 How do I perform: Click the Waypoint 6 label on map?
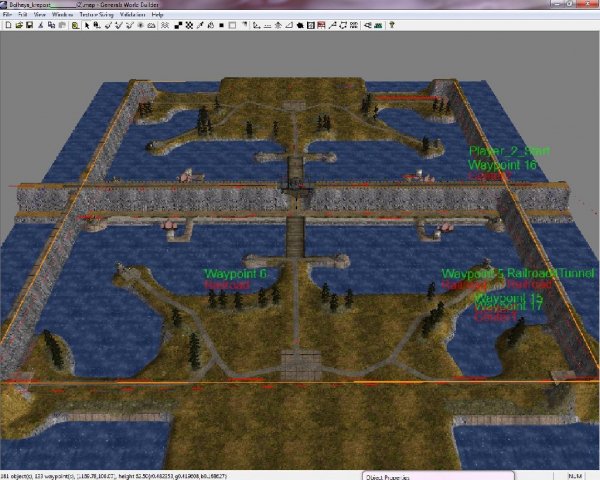click(x=236, y=273)
